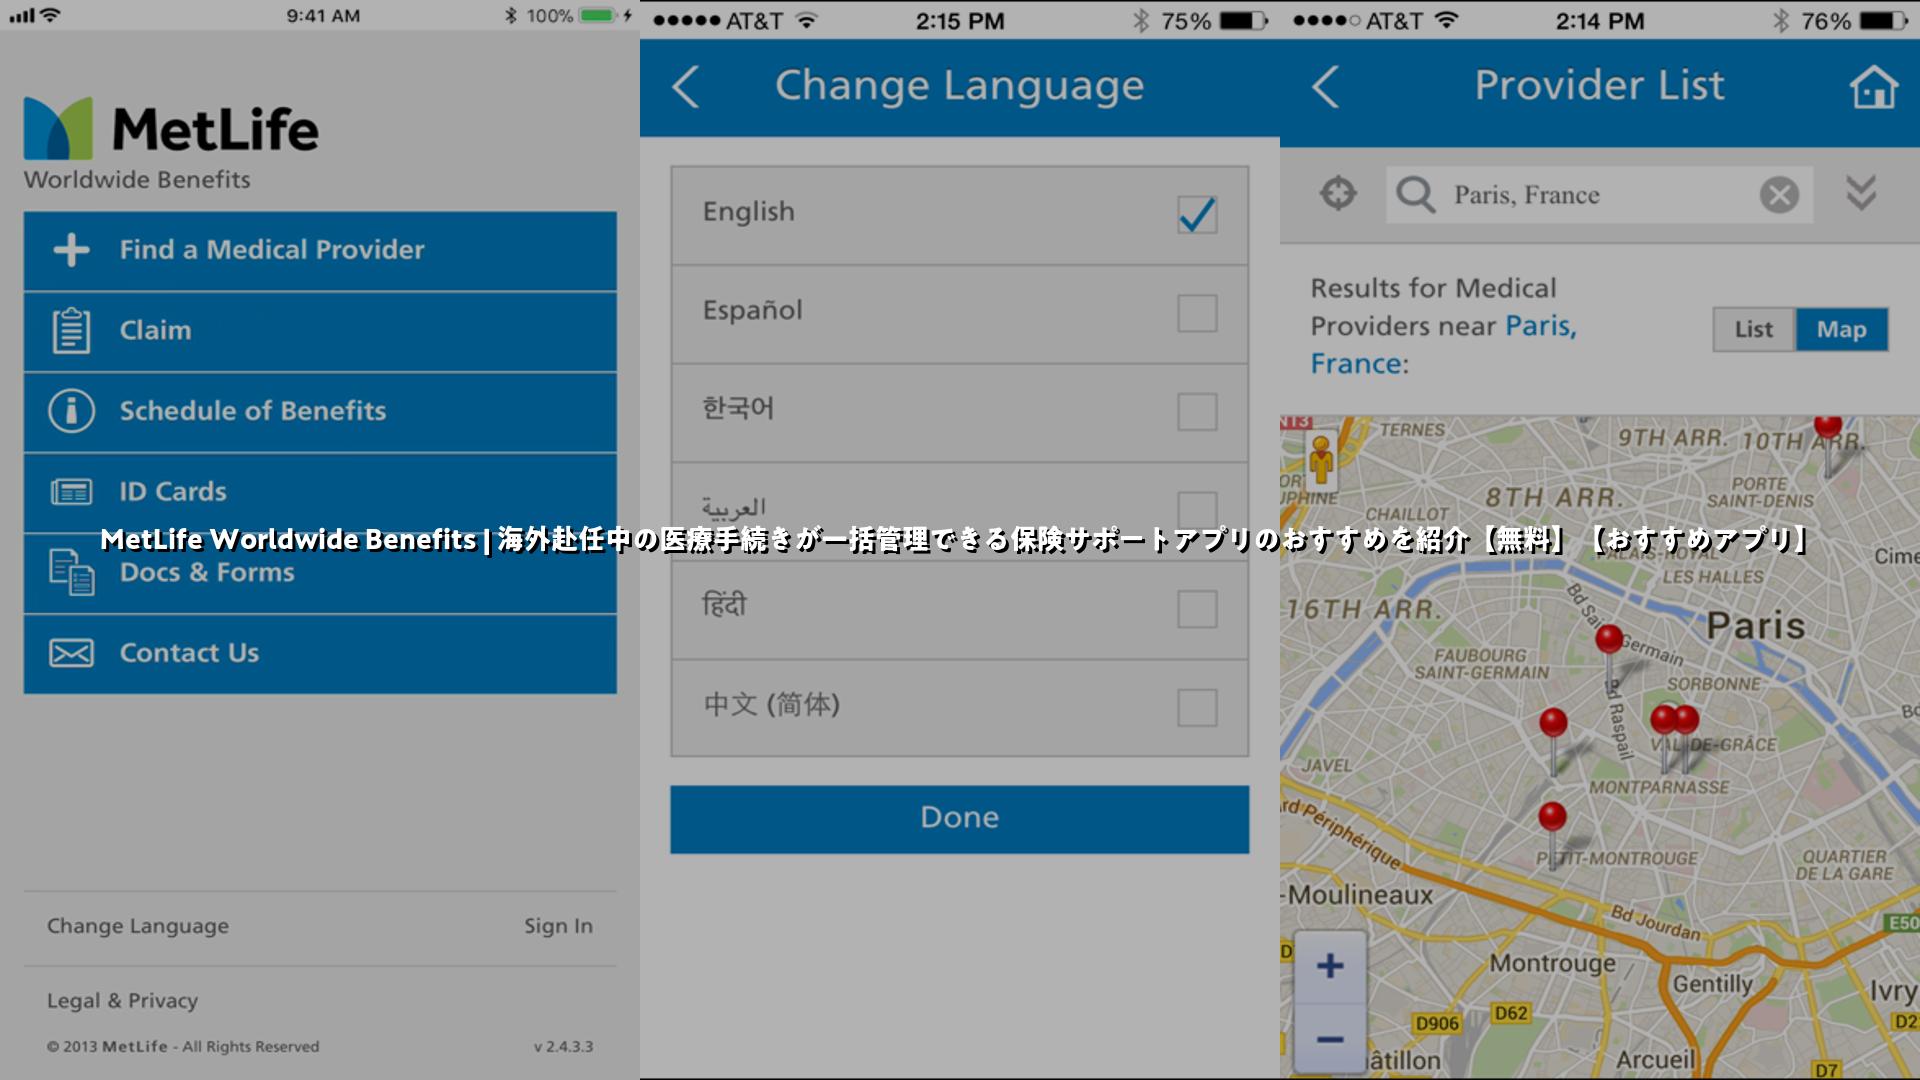The height and width of the screenshot is (1080, 1920).
Task: Click the v 2.4.3.3 version text
Action: 563,1047
